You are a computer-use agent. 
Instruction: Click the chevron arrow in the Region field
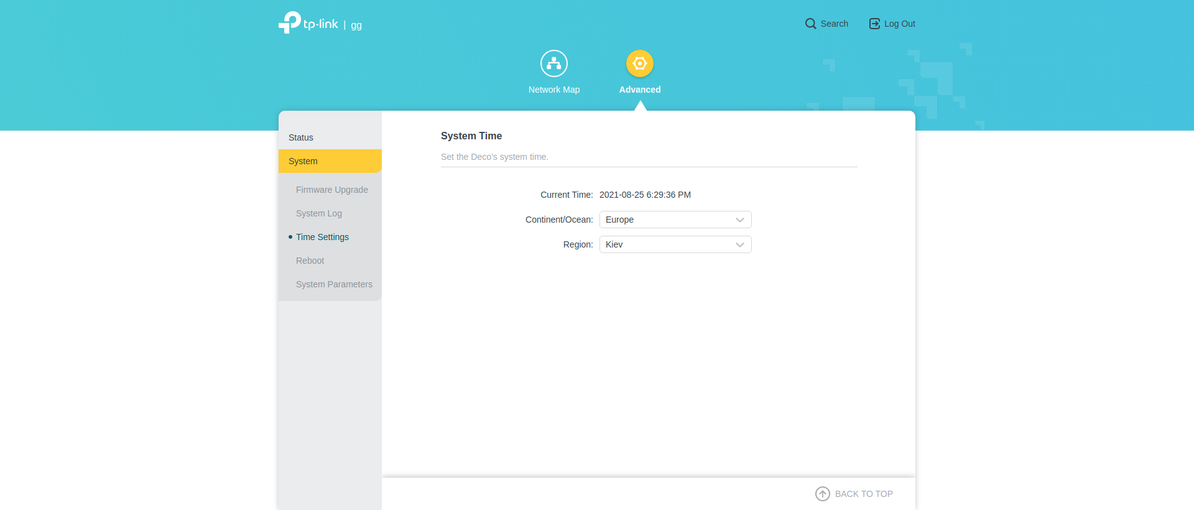coord(740,244)
